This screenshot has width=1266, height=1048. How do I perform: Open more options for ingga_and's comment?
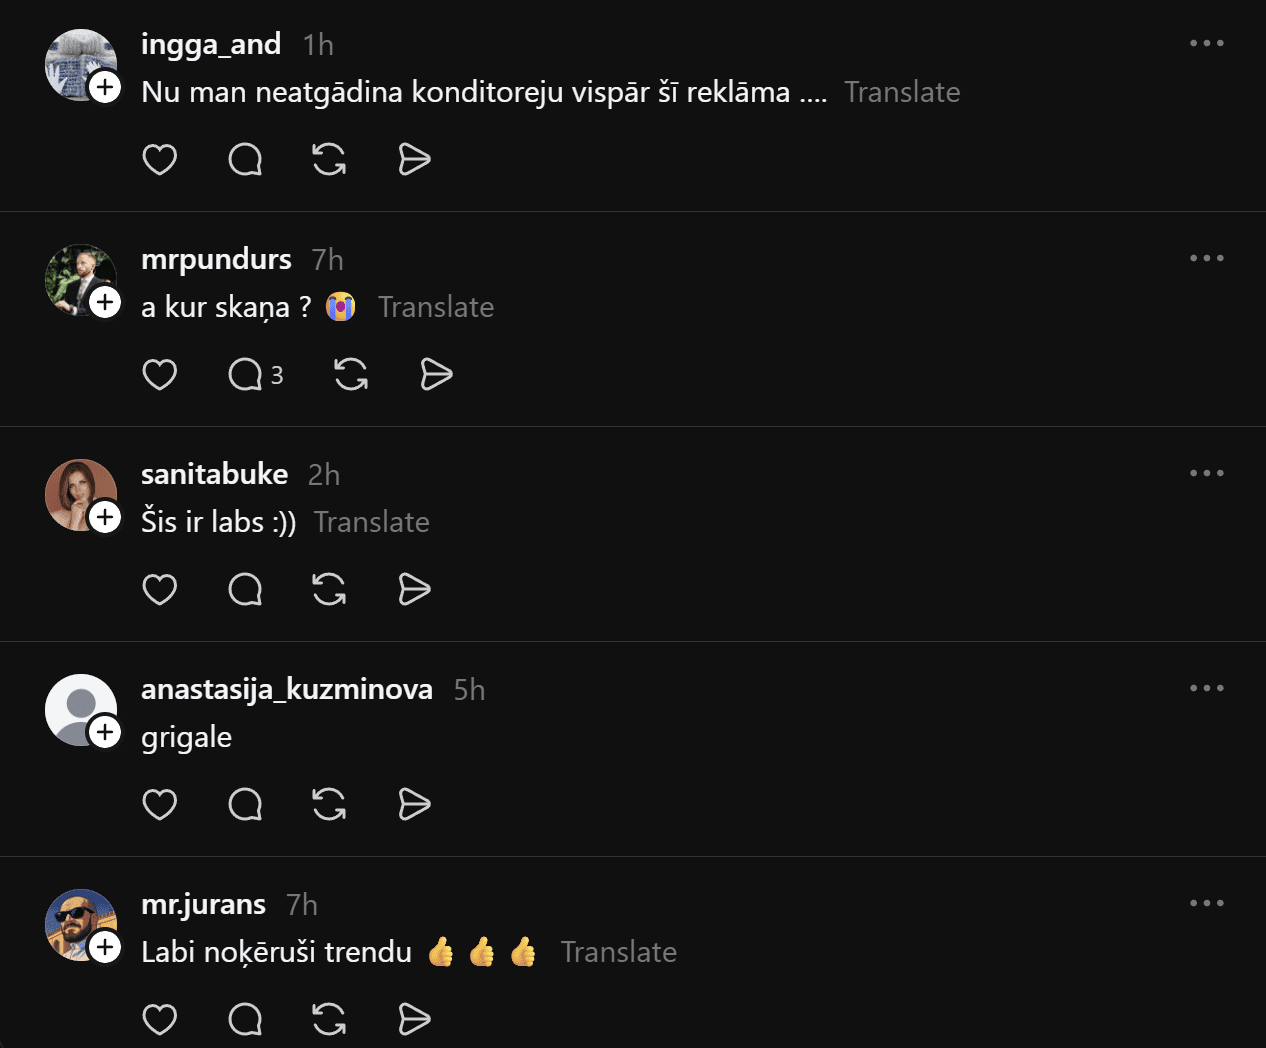[1206, 44]
